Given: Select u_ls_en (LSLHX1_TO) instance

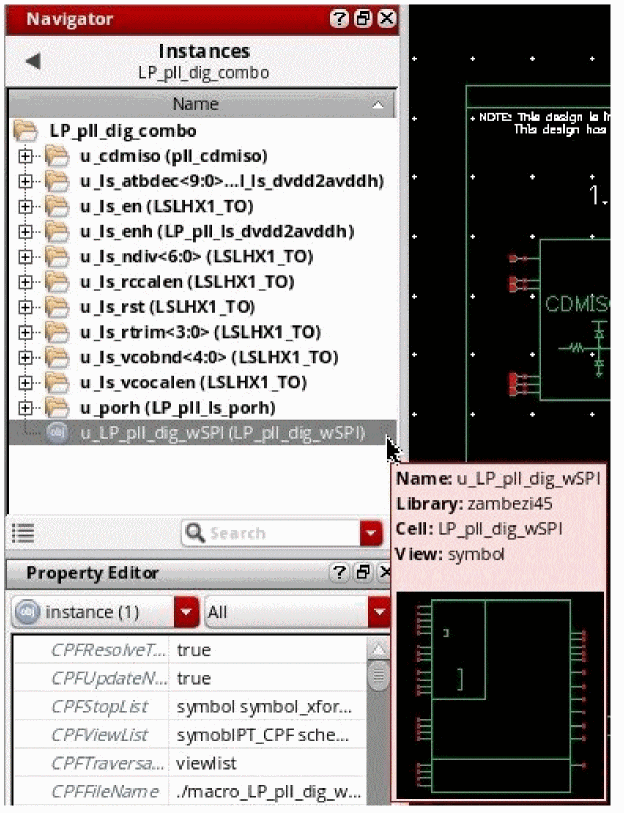Looking at the screenshot, I should click(167, 206).
